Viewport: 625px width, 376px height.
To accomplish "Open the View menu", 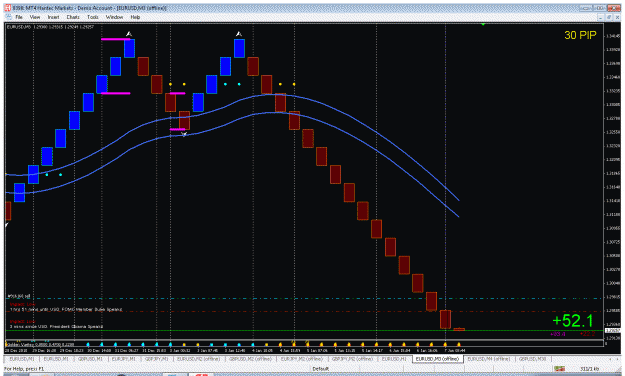I will point(35,17).
